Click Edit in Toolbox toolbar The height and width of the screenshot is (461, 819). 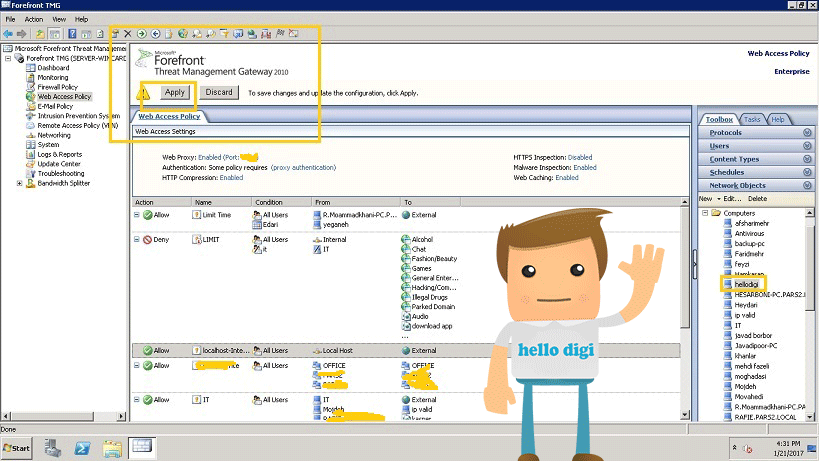point(732,199)
